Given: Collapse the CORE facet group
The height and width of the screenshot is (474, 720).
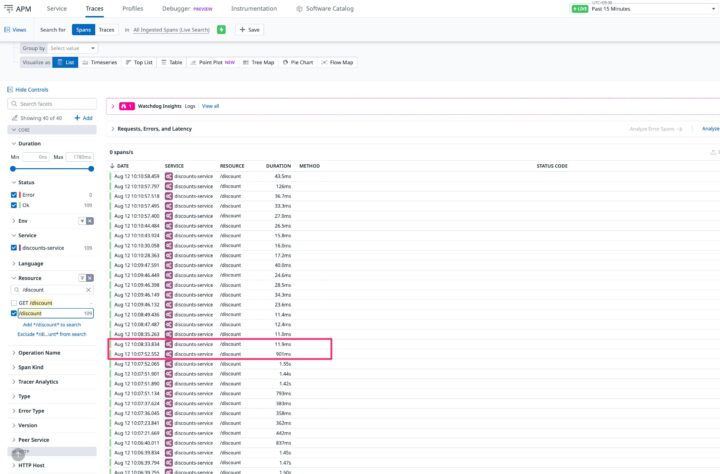Looking at the screenshot, I should (52, 130).
